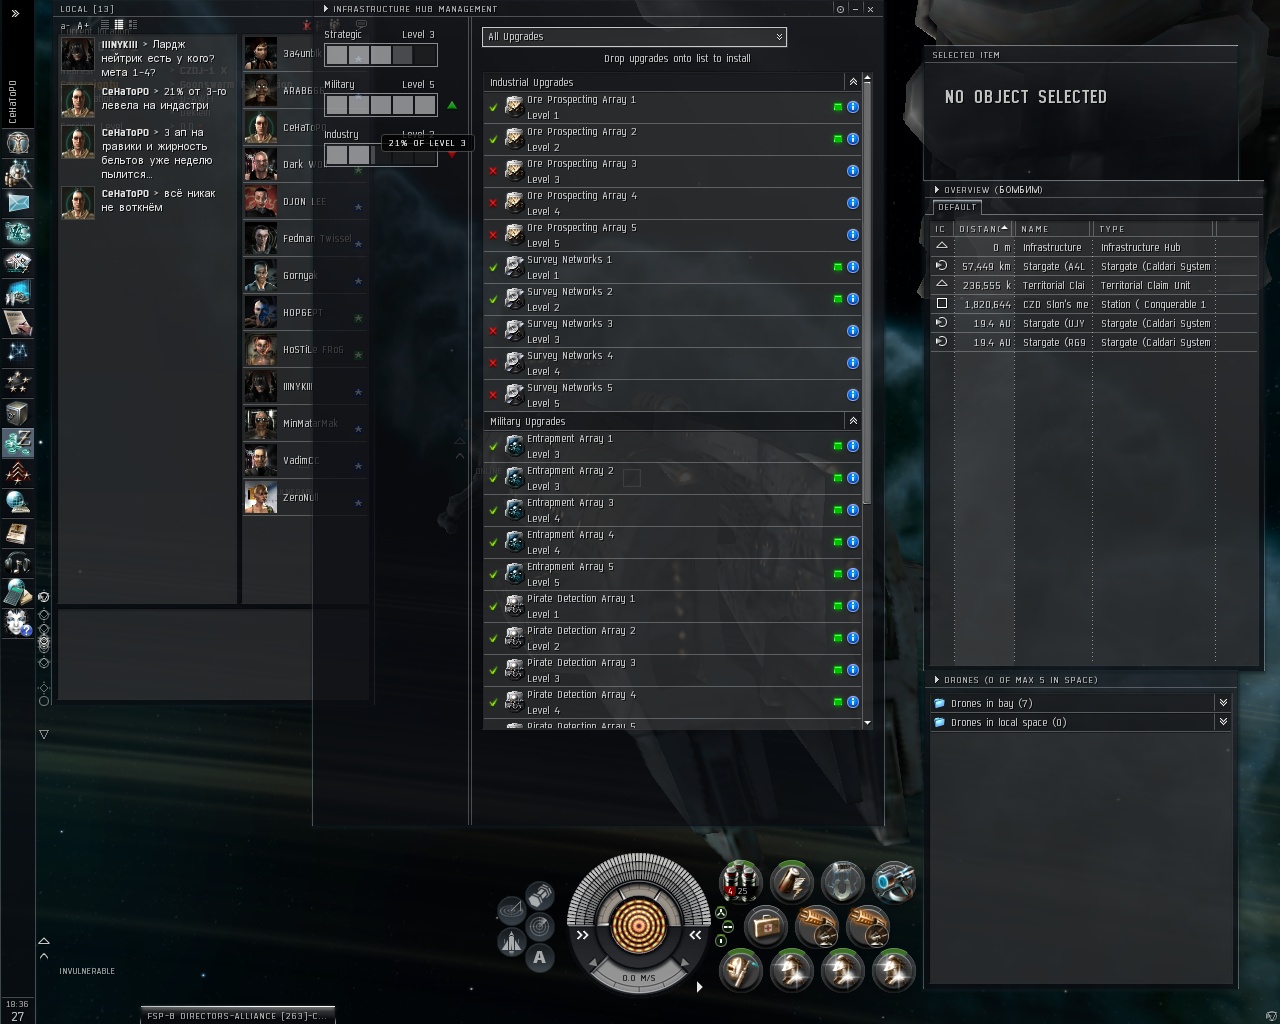Image resolution: width=1280 pixels, height=1024 pixels.
Task: Expand the Drones in bay (7) group
Action: click(x=1223, y=703)
